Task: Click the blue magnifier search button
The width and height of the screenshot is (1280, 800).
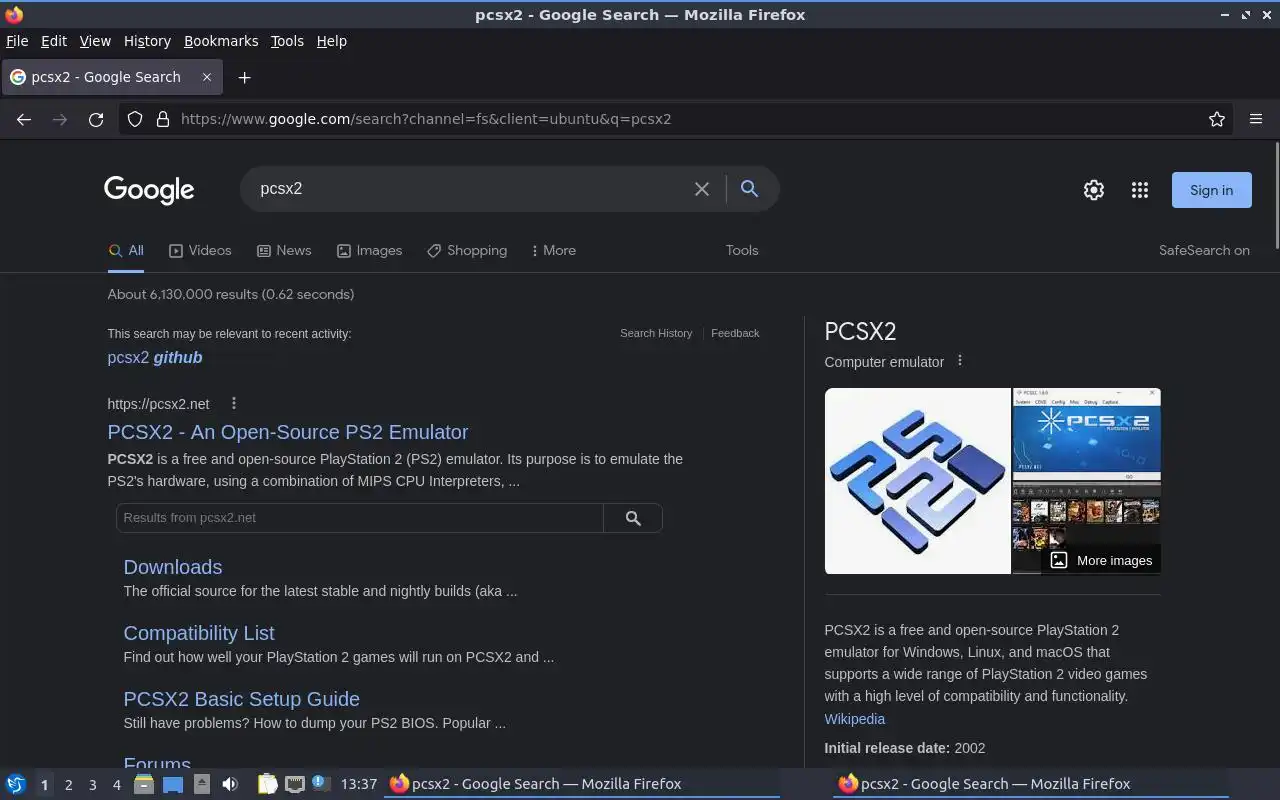Action: [749, 189]
